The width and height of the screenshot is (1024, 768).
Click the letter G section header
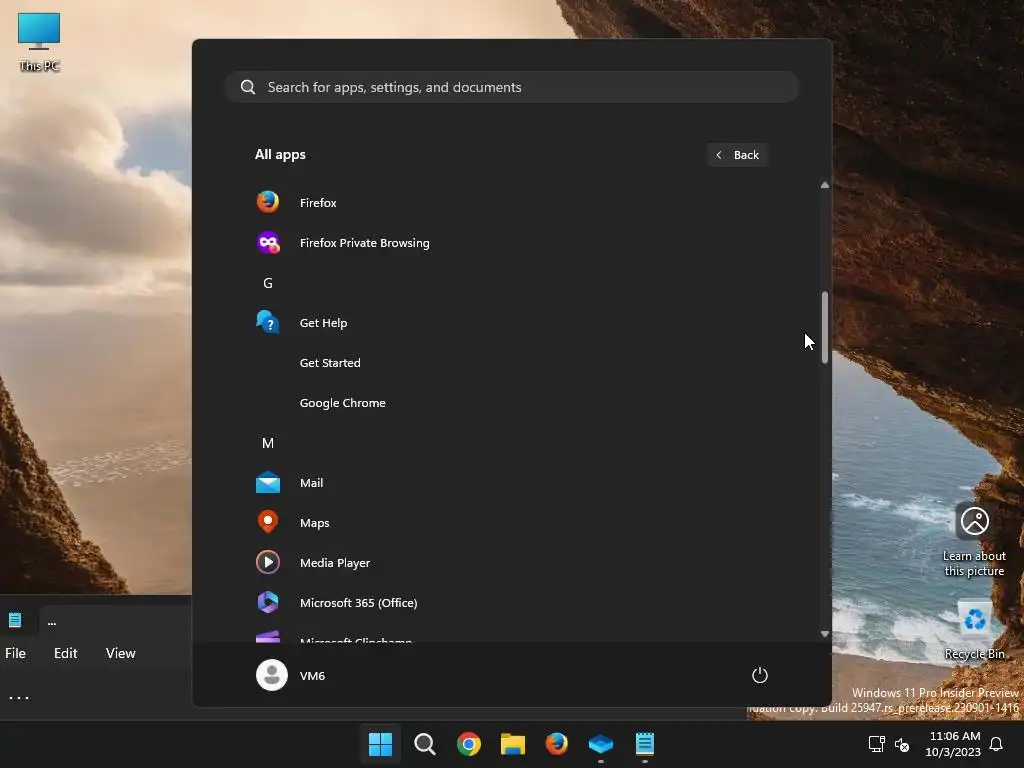pos(268,283)
